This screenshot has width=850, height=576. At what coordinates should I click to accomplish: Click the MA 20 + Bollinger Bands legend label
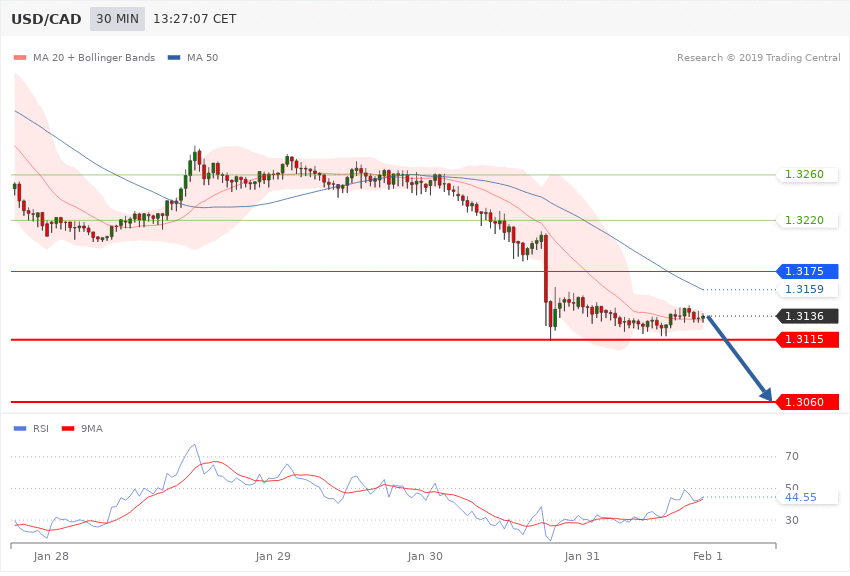(94, 57)
